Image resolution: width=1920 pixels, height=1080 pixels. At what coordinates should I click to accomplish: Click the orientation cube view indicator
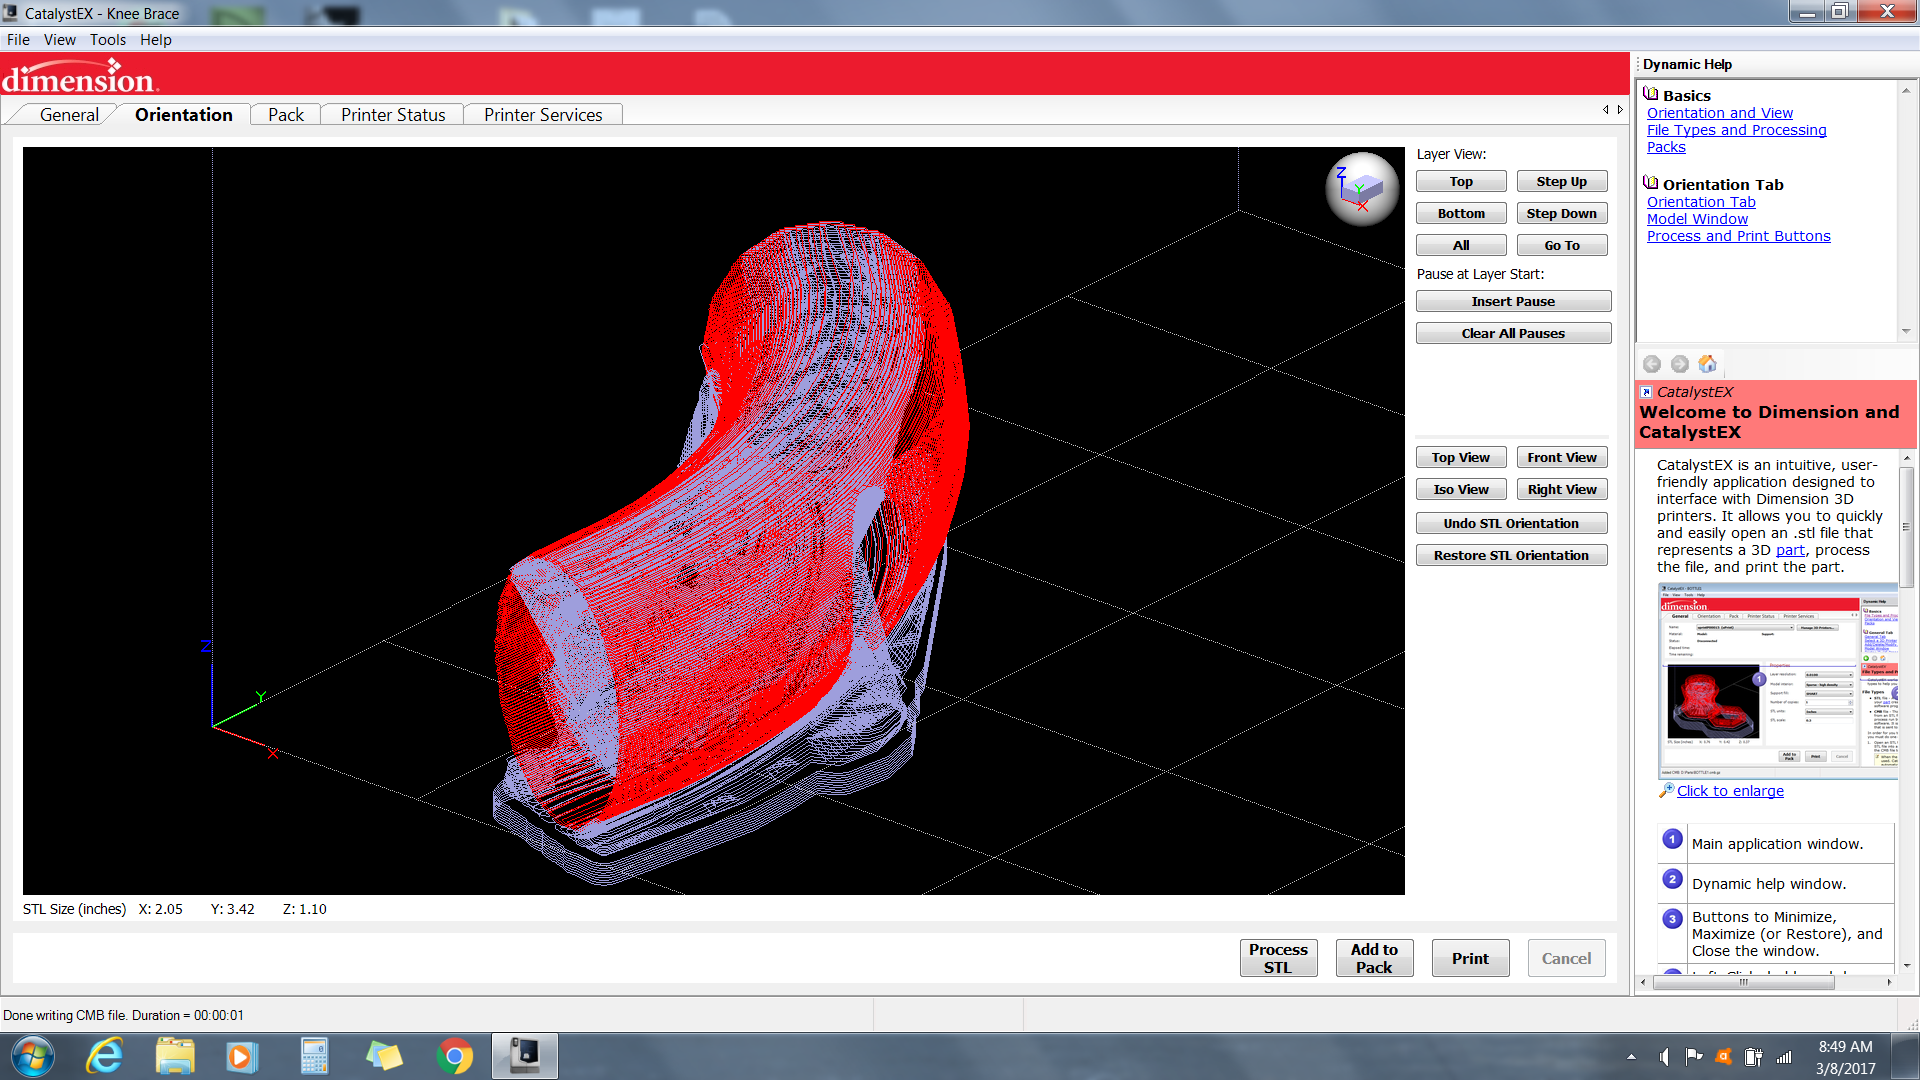[x=1362, y=189]
